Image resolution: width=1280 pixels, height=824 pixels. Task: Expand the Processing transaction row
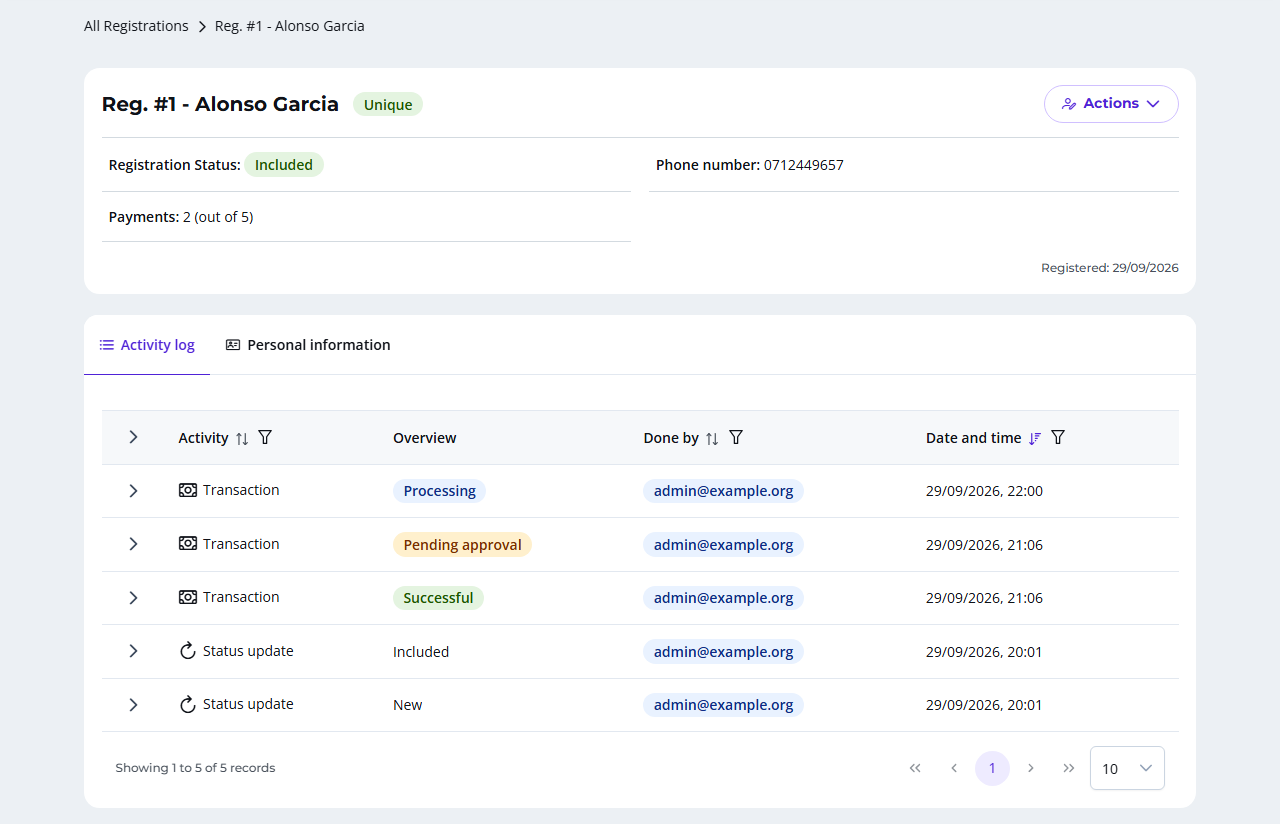[133, 491]
